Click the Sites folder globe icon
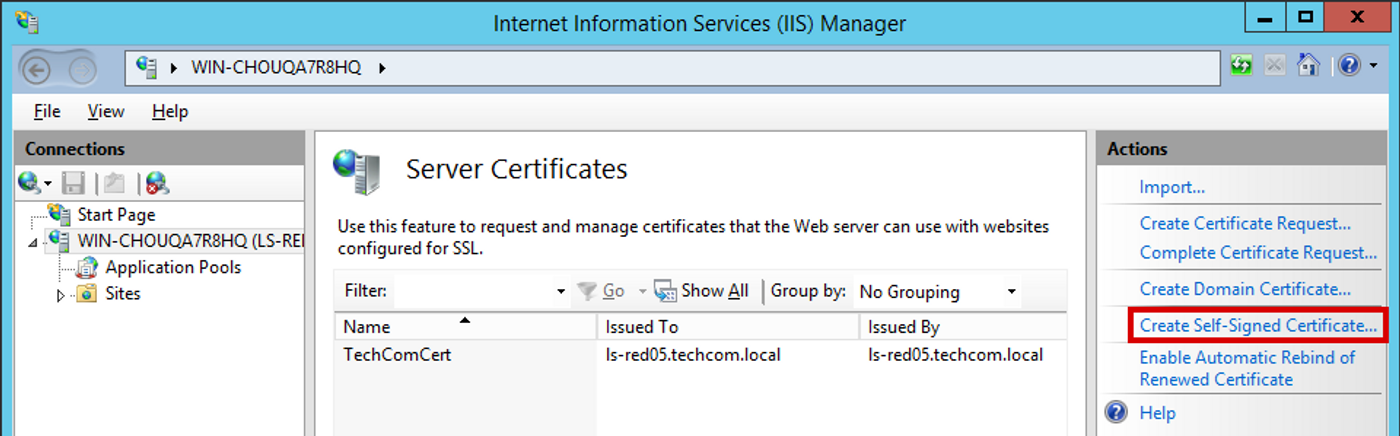 pyautogui.click(x=88, y=294)
